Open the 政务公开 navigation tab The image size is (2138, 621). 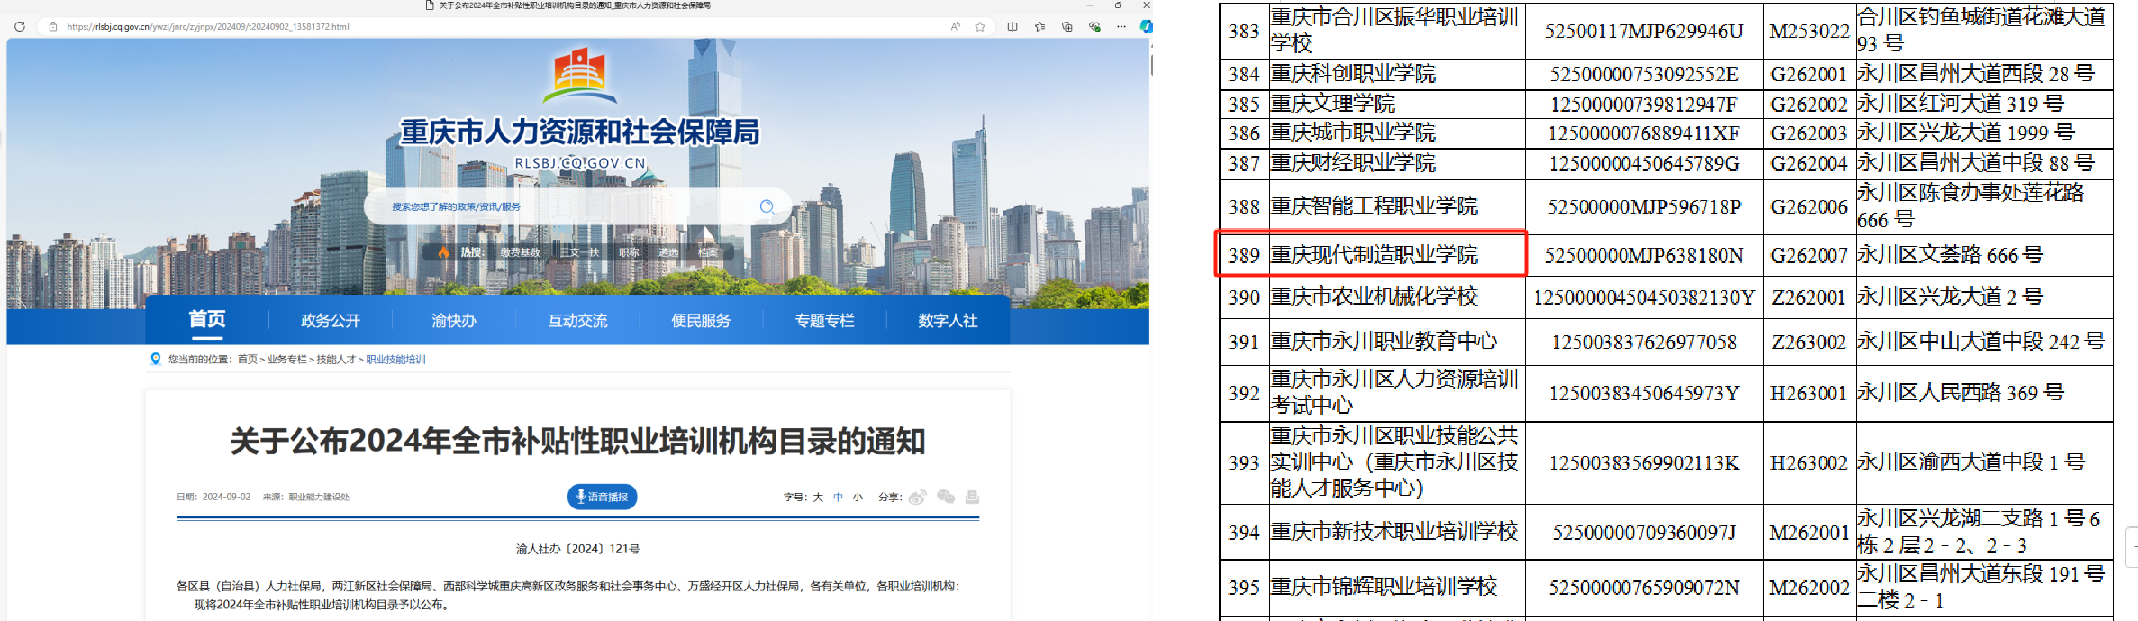(x=330, y=321)
